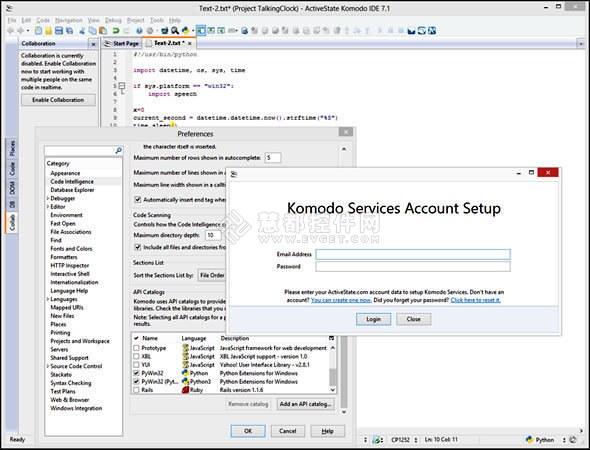Toggle the right pane toolbar icon
Viewport: 590px width, 450px height.
pyautogui.click(x=221, y=30)
